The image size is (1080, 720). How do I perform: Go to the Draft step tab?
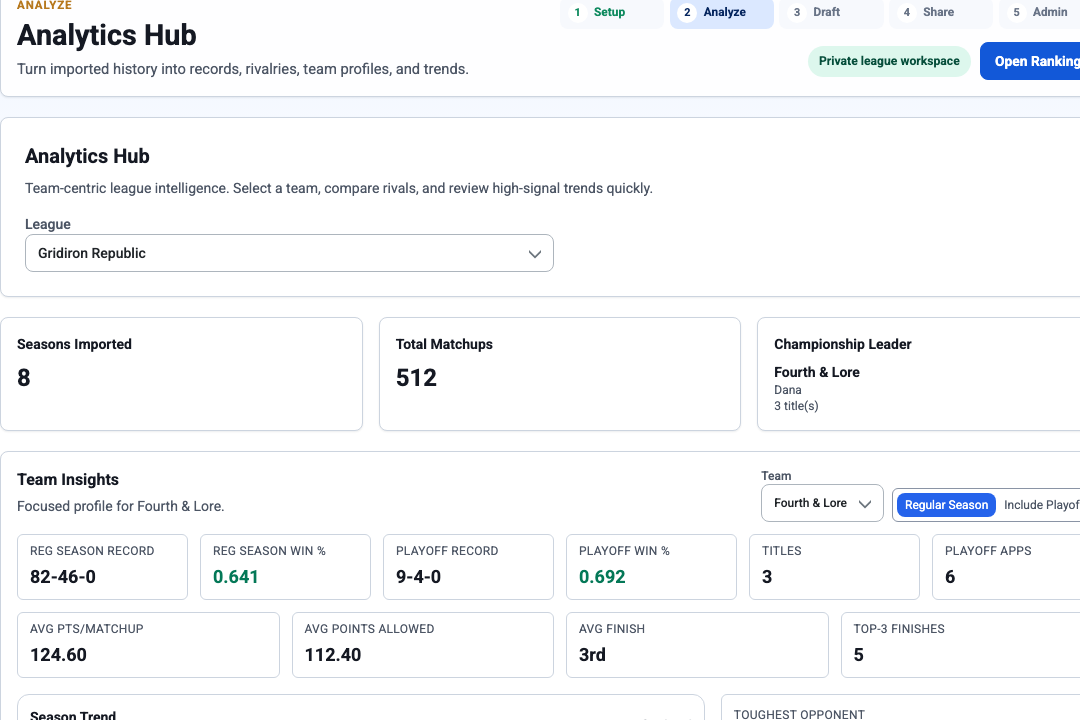831,12
